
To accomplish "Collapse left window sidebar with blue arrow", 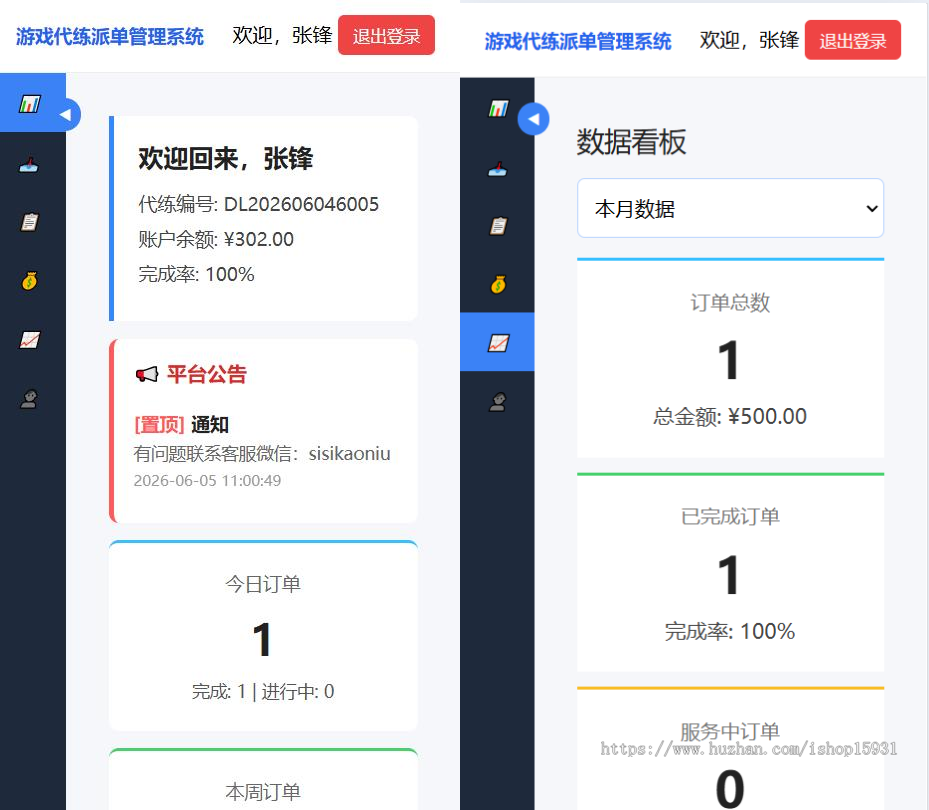I will (66, 114).
